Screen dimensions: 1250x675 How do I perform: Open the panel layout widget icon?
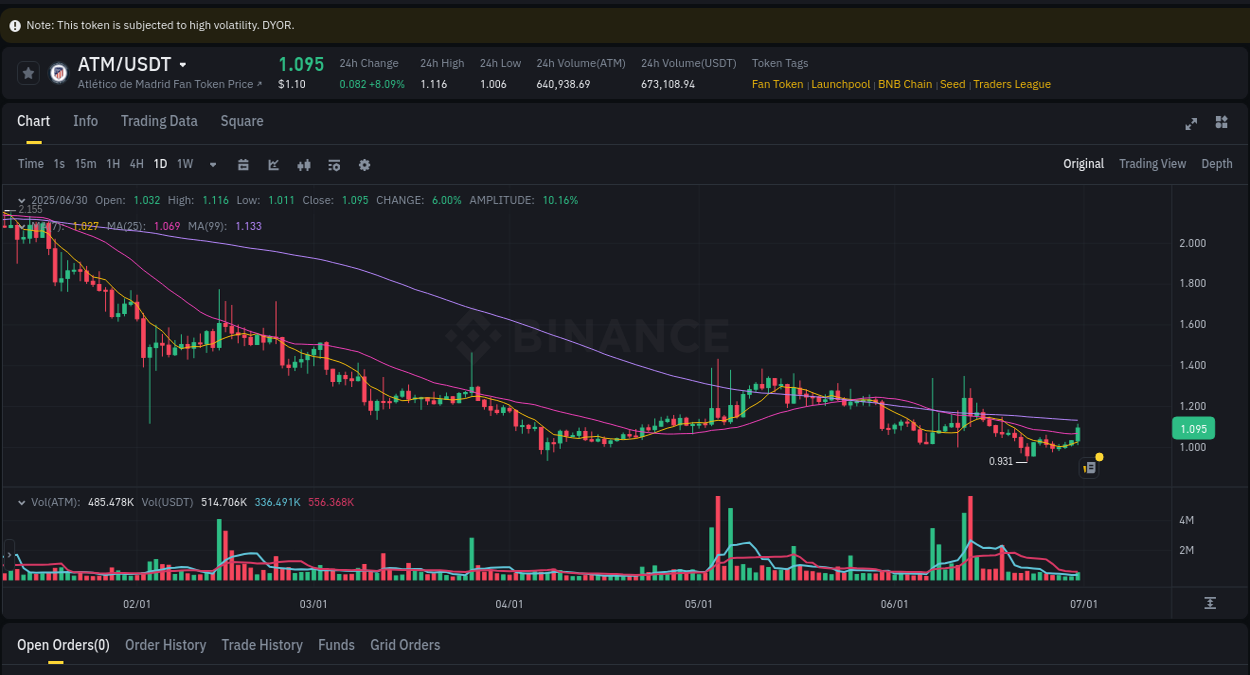(1221, 124)
